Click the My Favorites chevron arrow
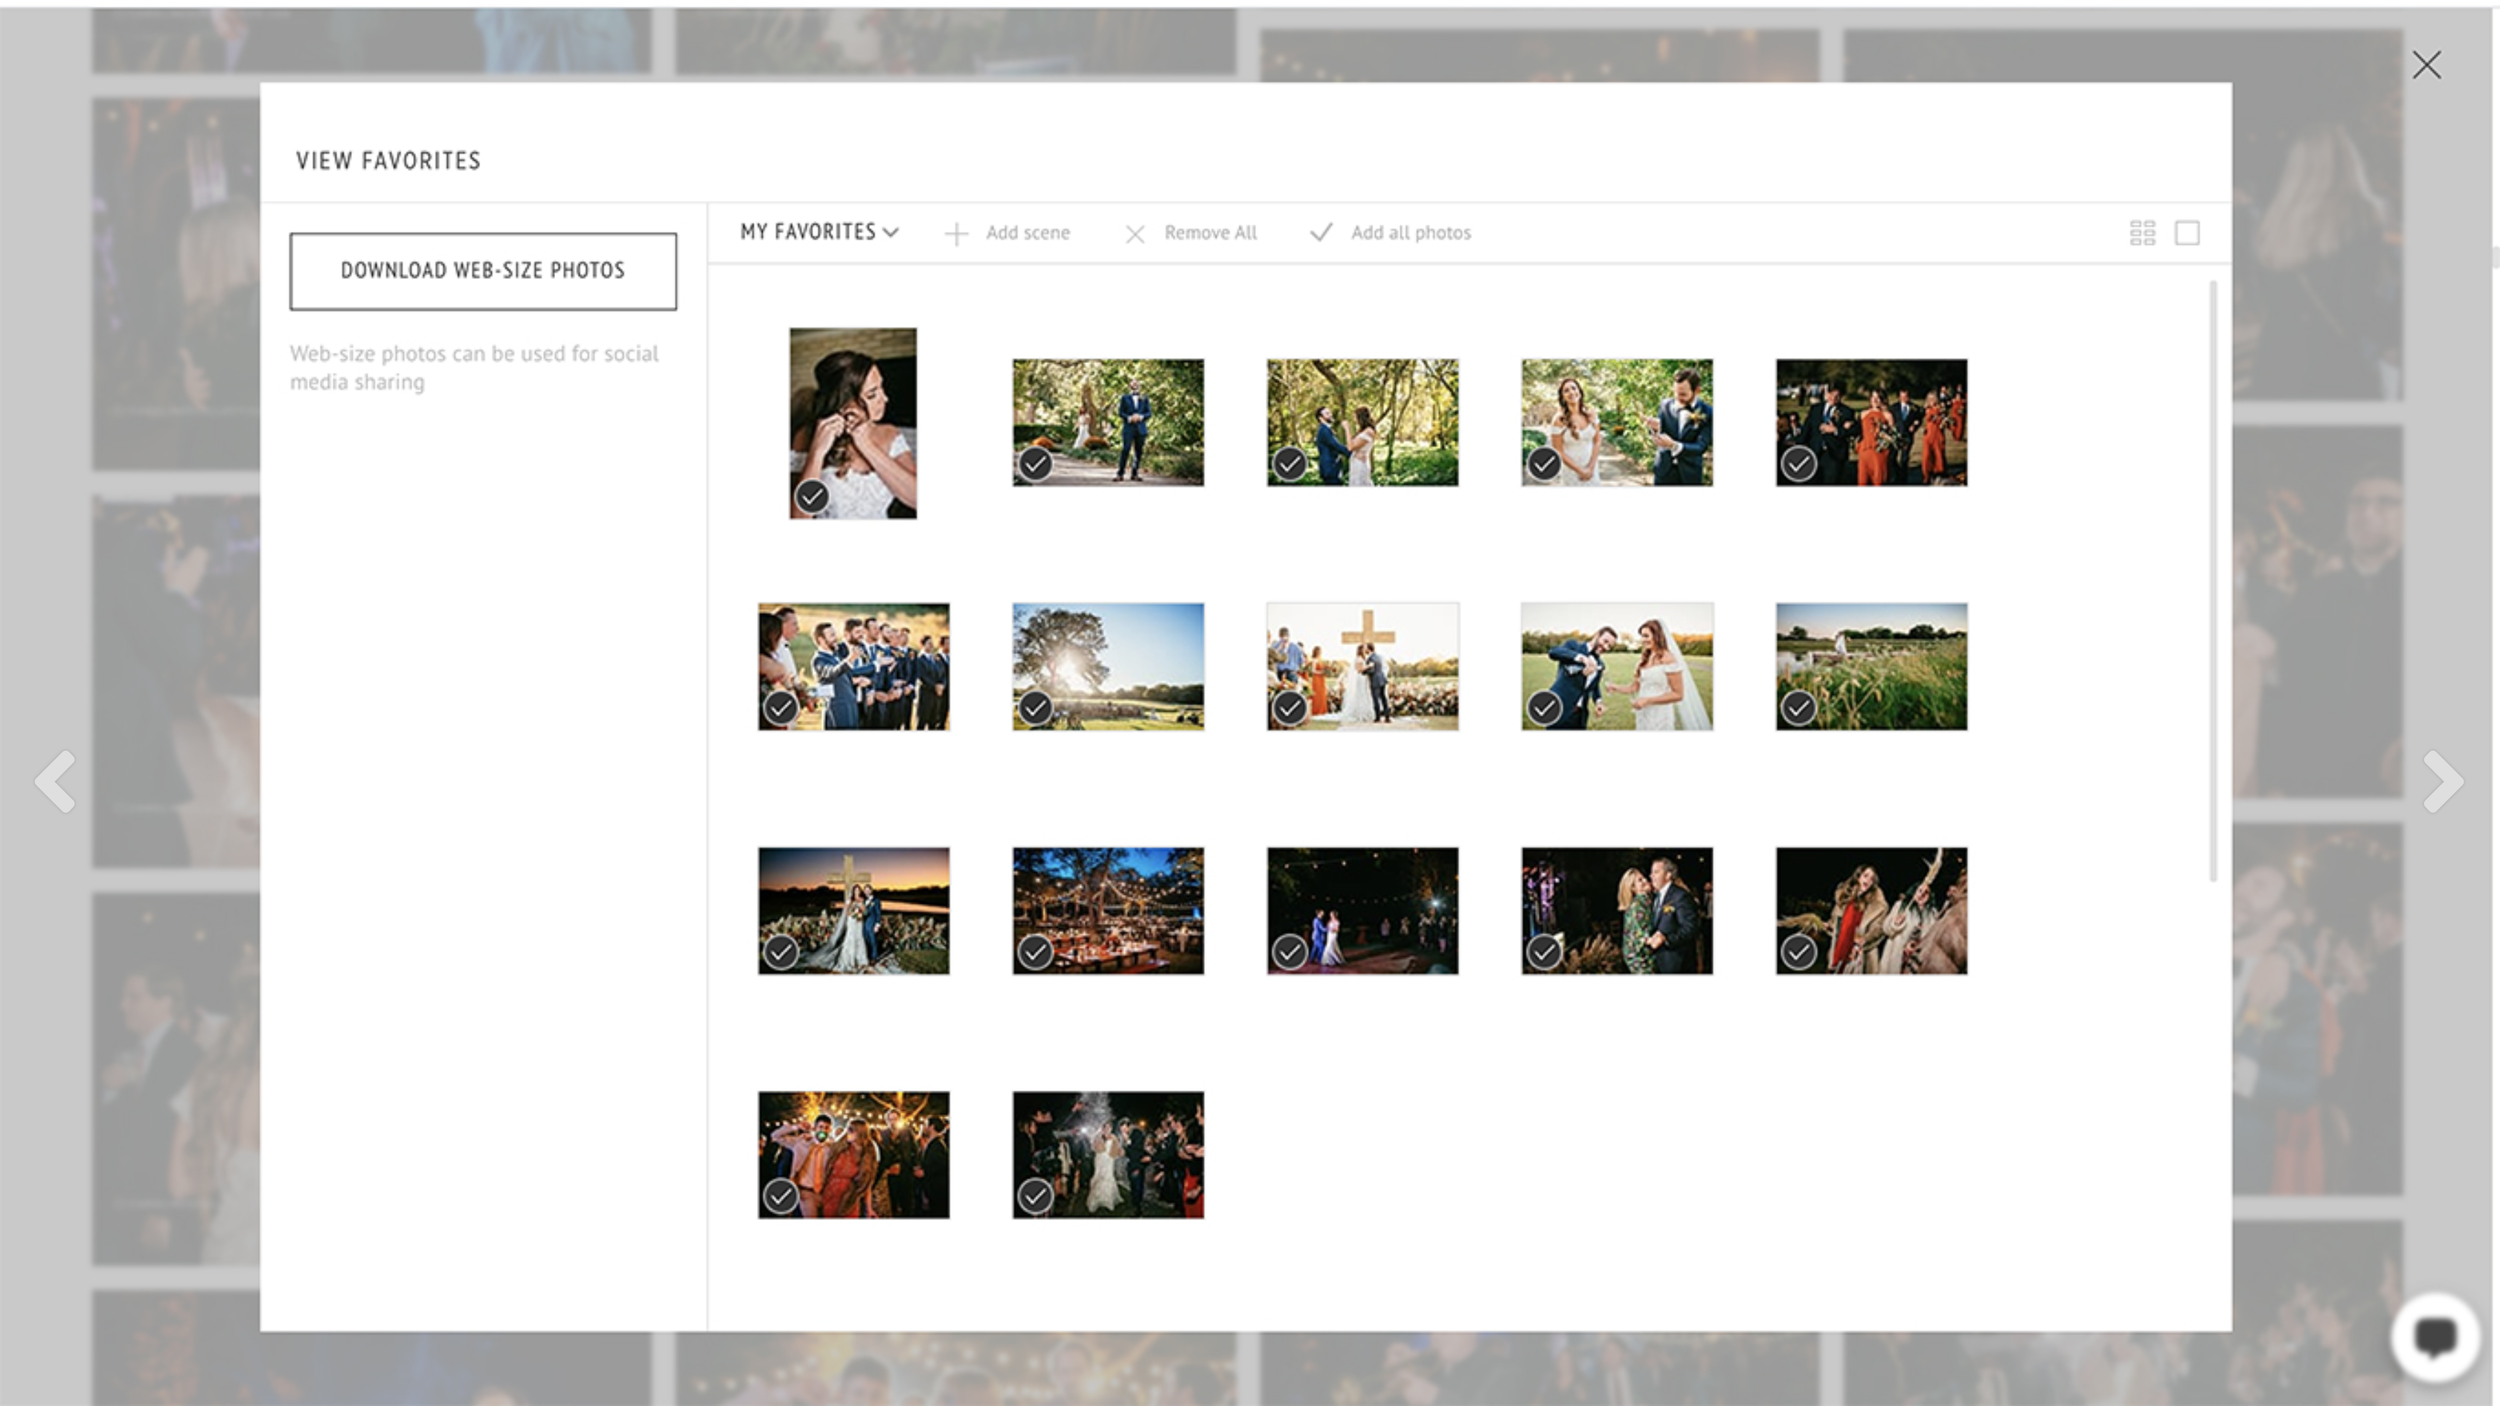 (891, 233)
